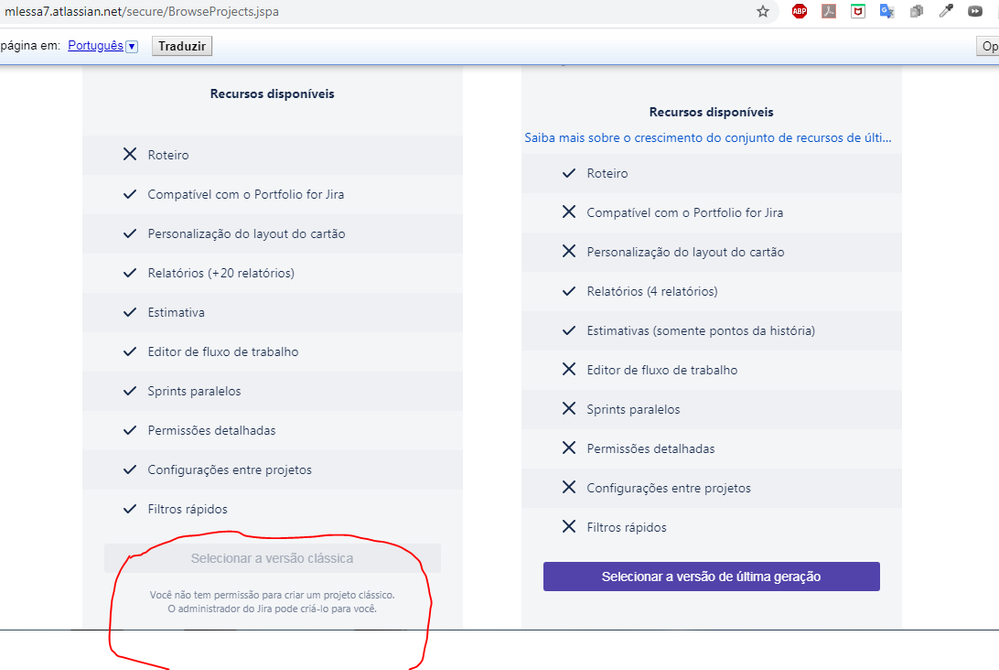Screen dimensions: 999x670
Task: Activate the eyedropper color picker extension
Action: click(945, 11)
